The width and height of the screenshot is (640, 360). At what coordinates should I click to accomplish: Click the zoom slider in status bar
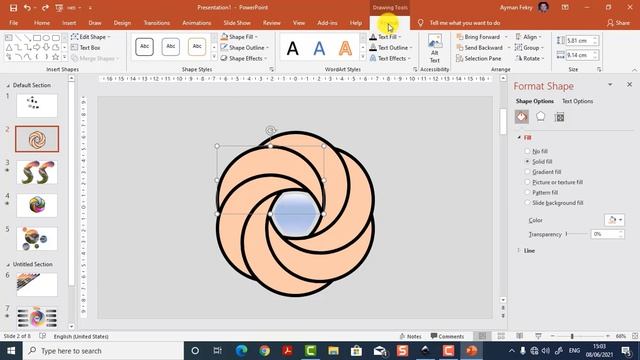point(580,336)
